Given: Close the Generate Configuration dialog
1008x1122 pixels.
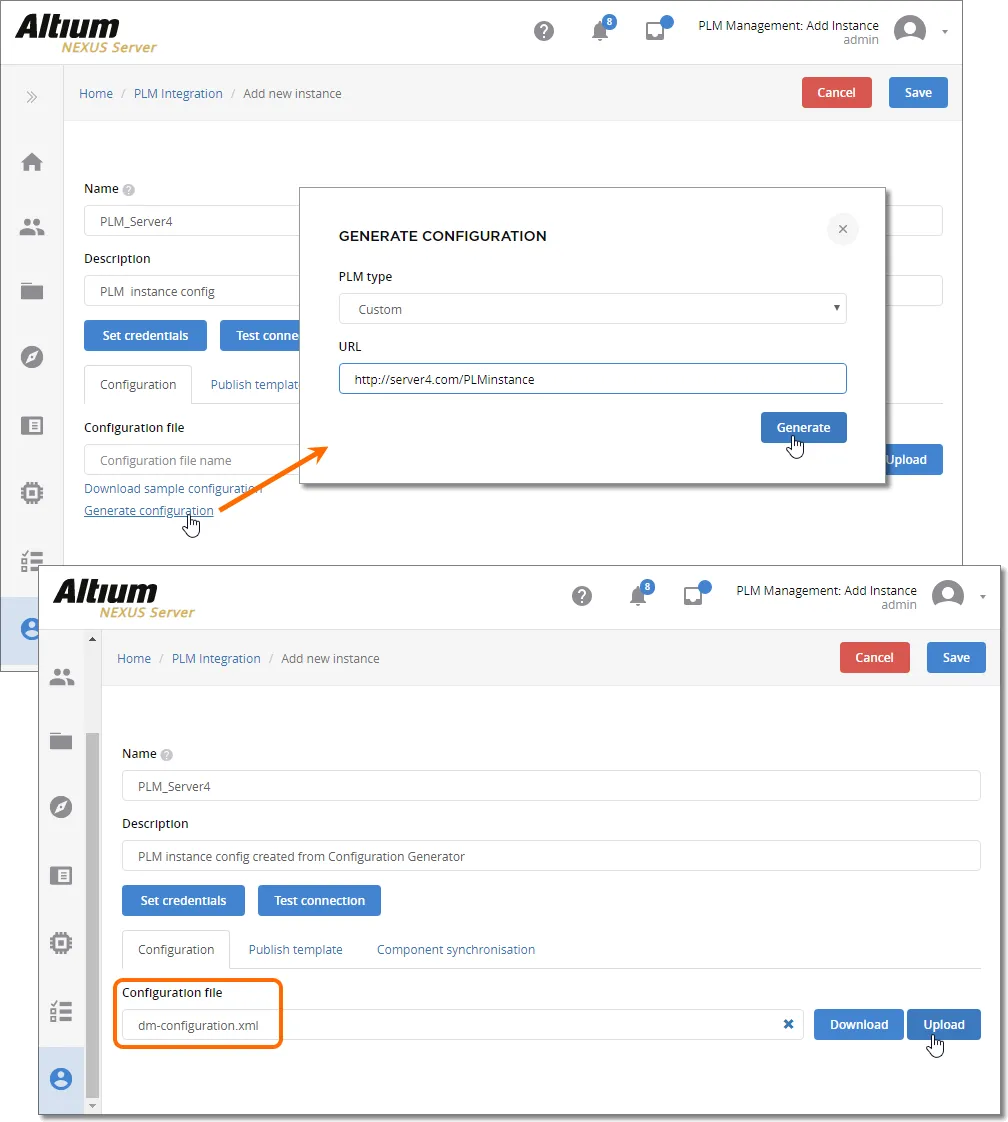Looking at the screenshot, I should click(x=843, y=229).
